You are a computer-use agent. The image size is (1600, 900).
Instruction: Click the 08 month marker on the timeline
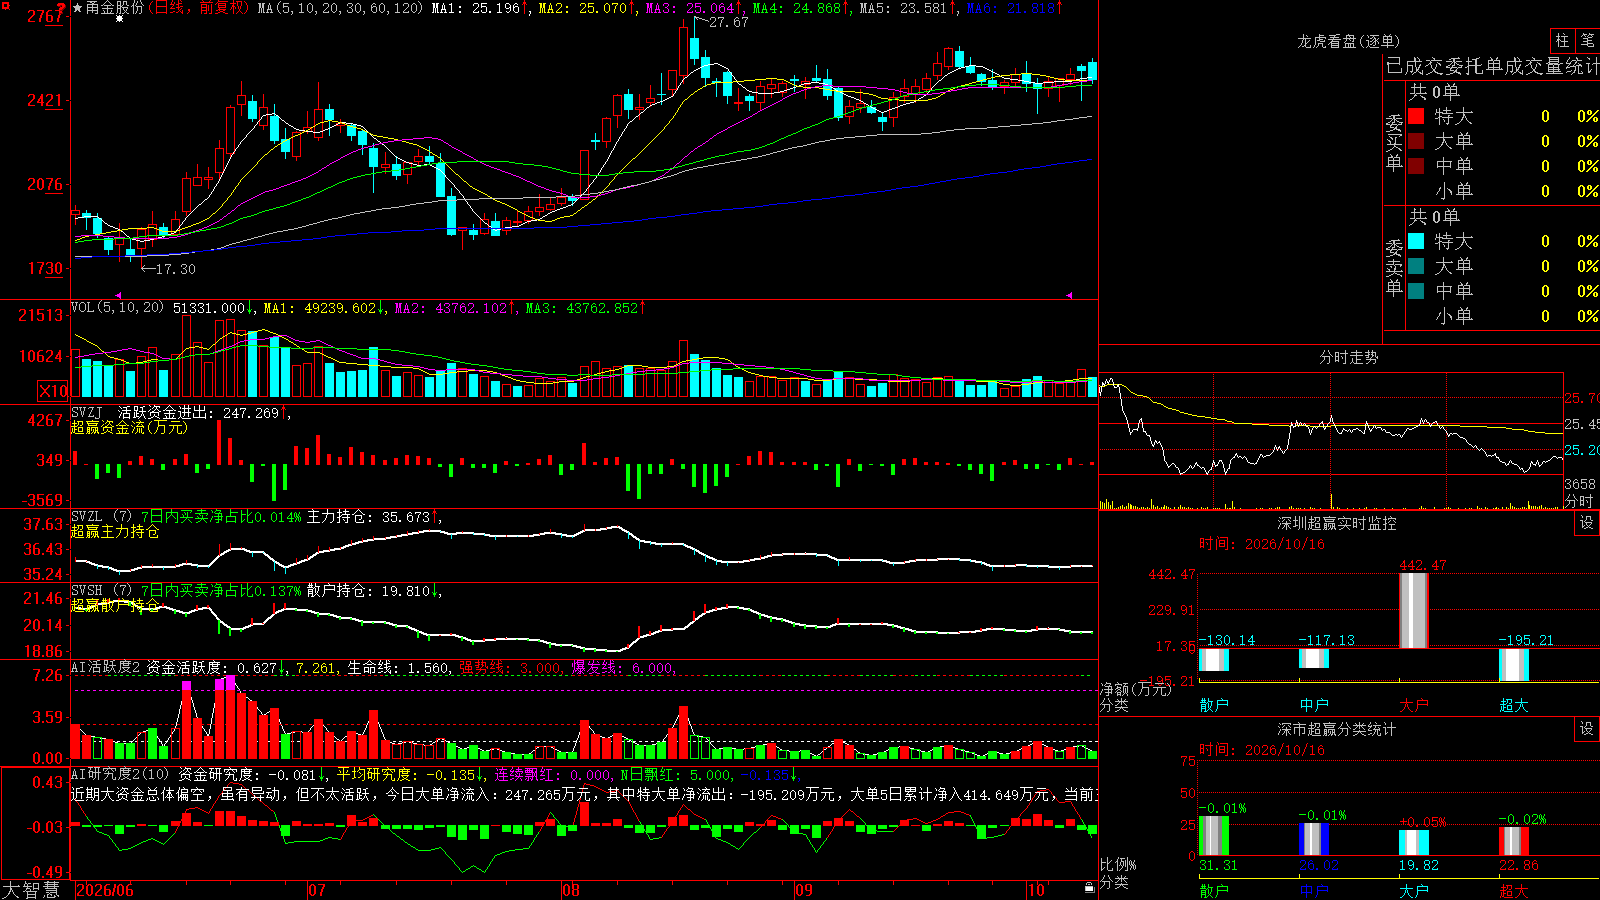(571, 890)
